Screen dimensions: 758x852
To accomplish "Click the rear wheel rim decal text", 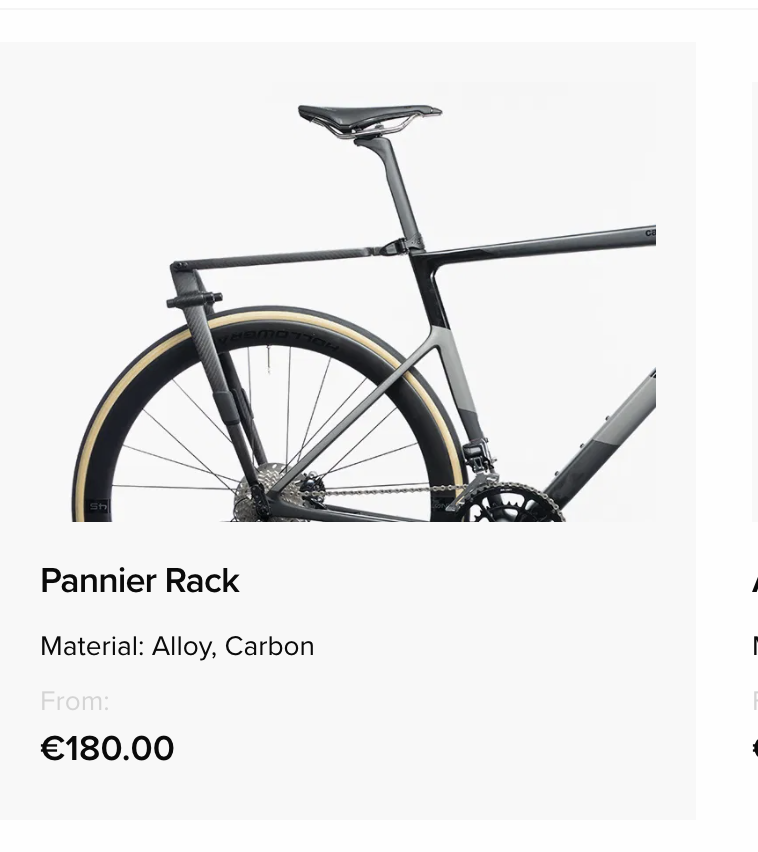I will pyautogui.click(x=278, y=338).
